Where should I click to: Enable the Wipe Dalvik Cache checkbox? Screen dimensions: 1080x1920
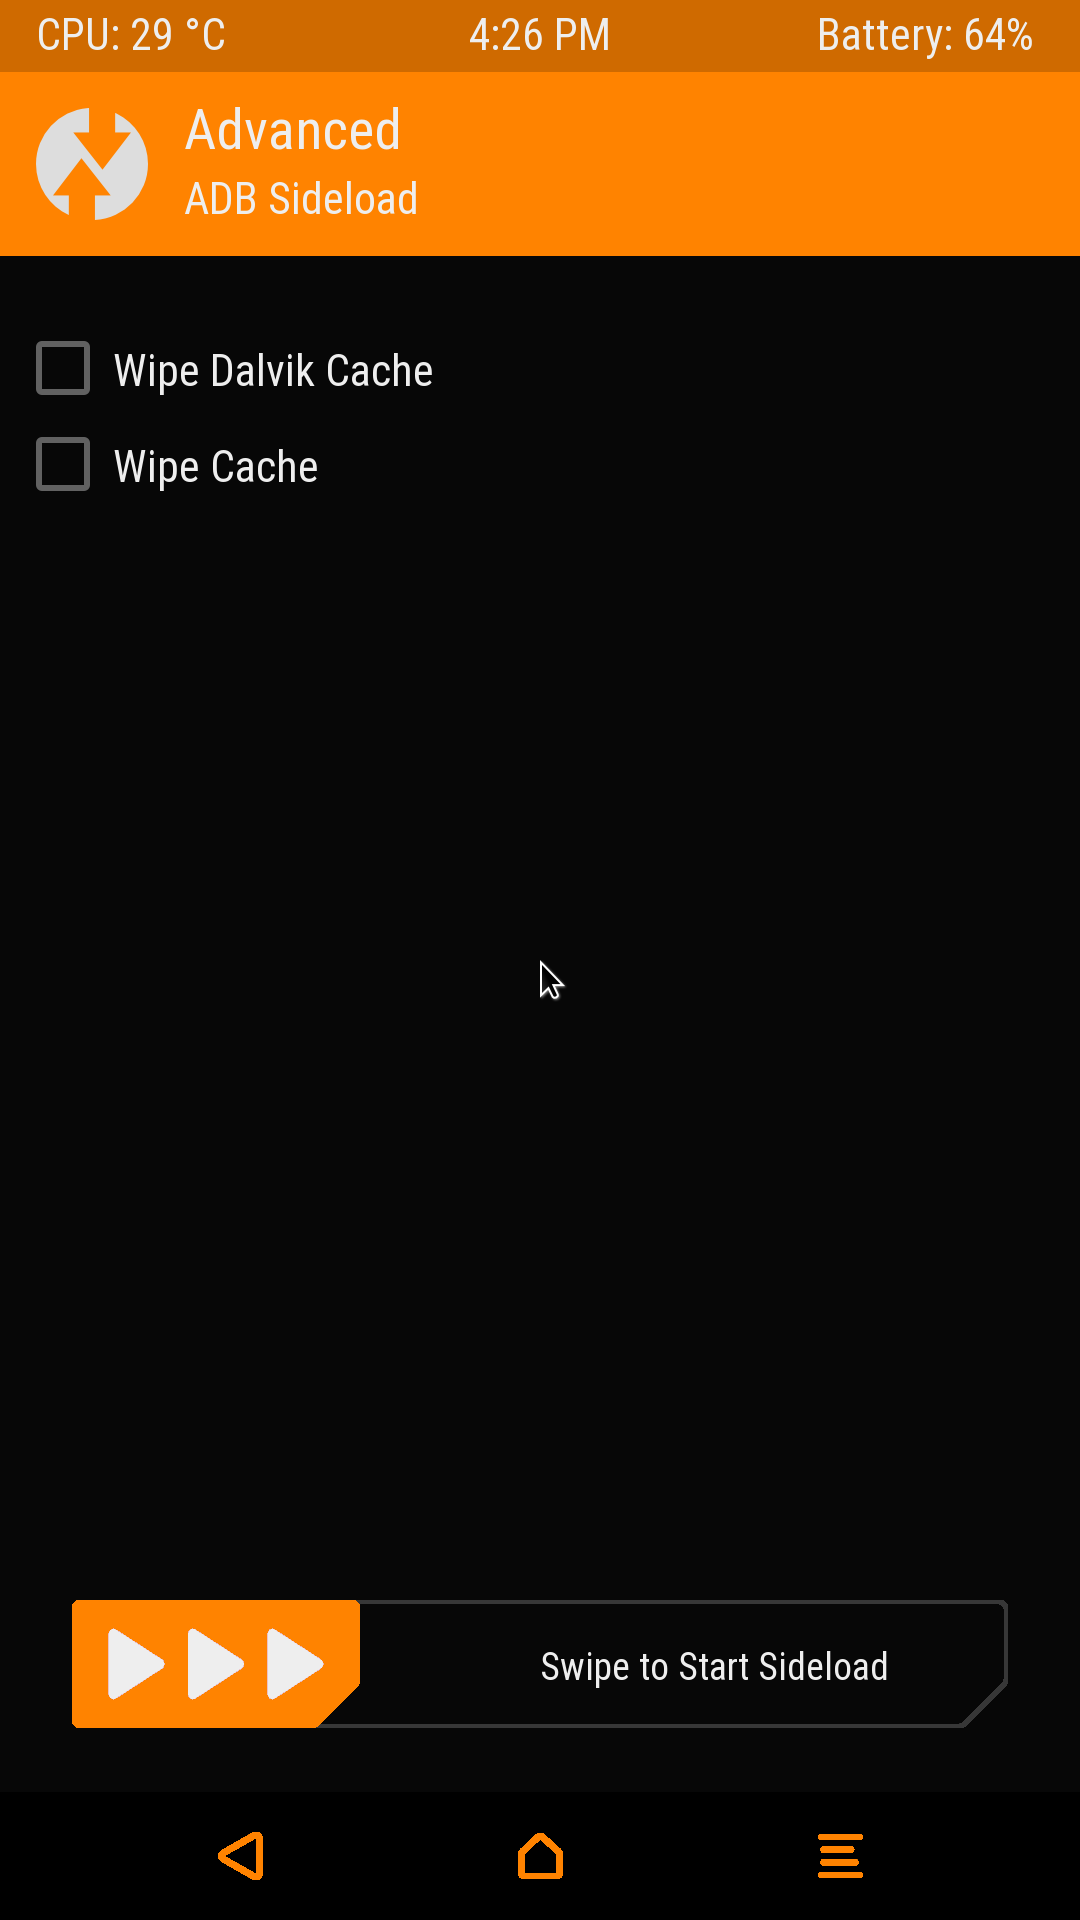63,368
